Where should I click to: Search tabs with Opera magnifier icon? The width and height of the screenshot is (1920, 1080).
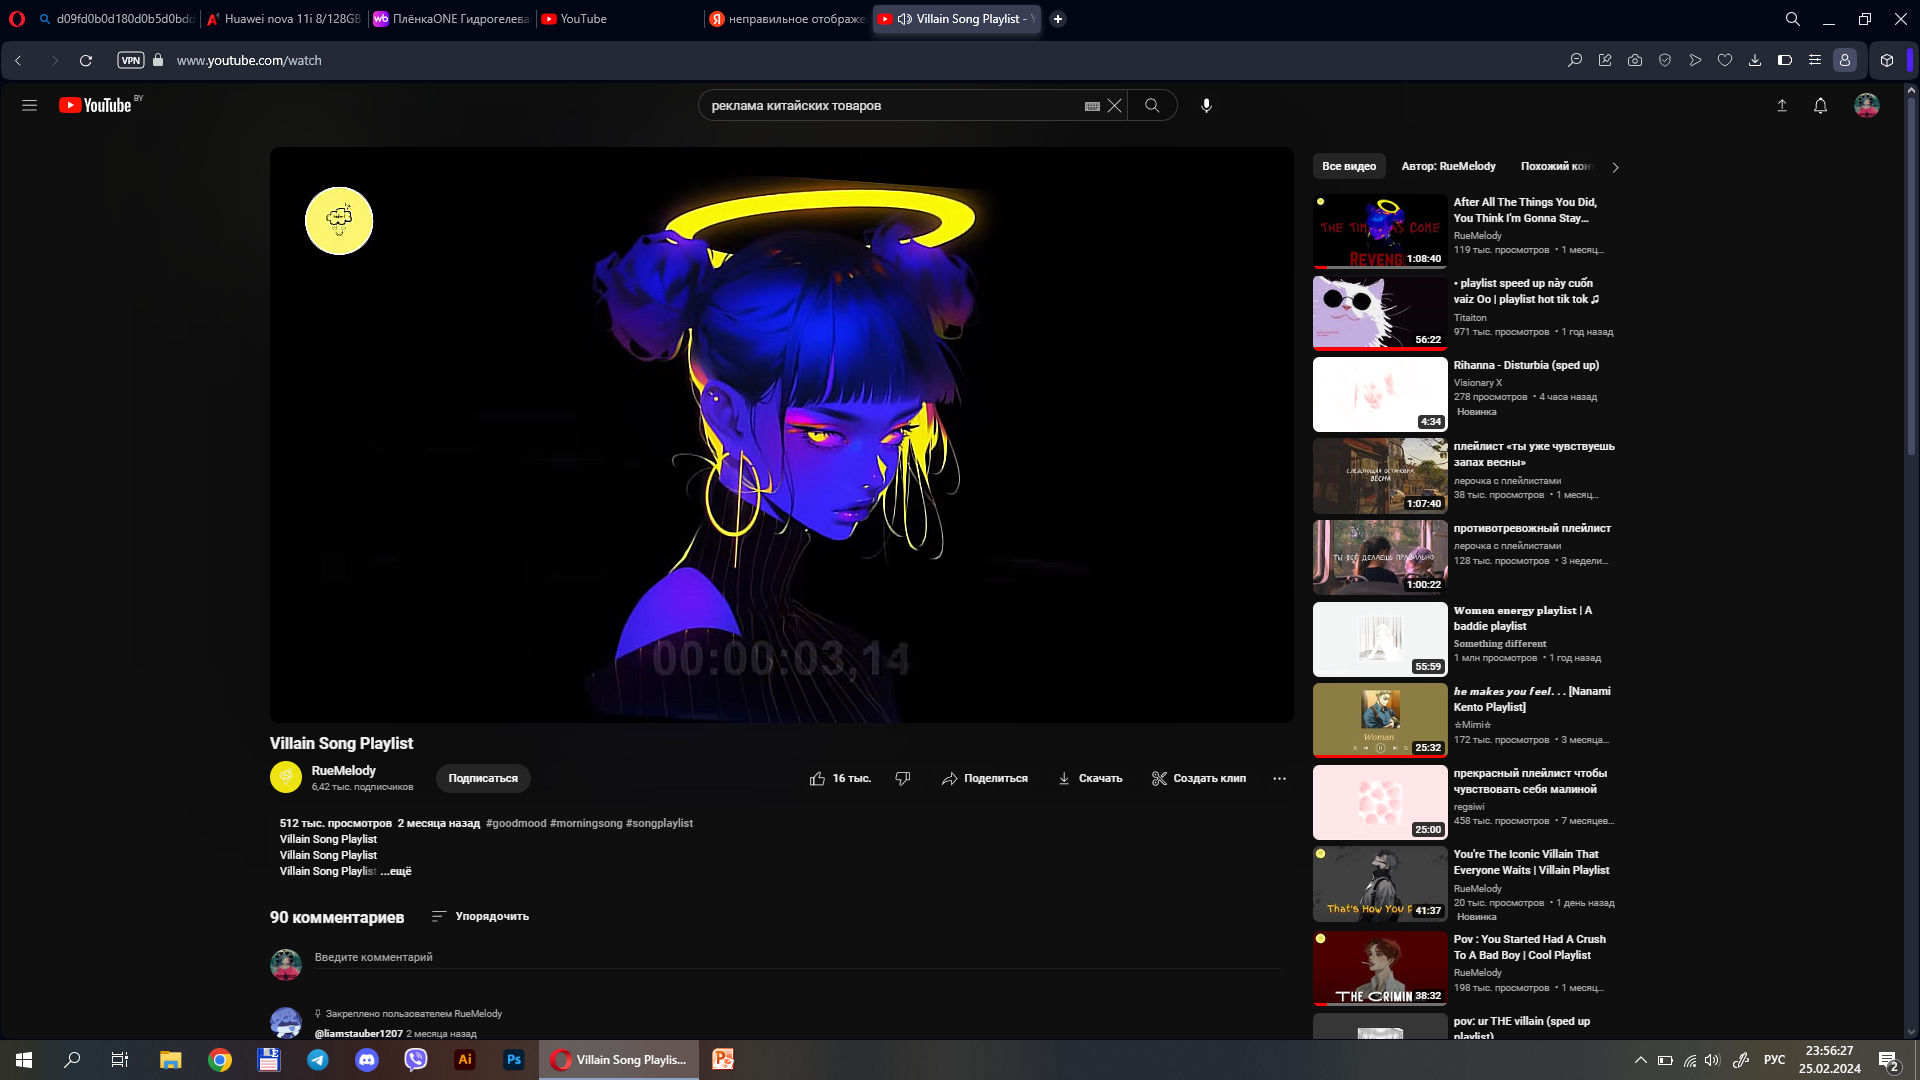pos(1793,19)
